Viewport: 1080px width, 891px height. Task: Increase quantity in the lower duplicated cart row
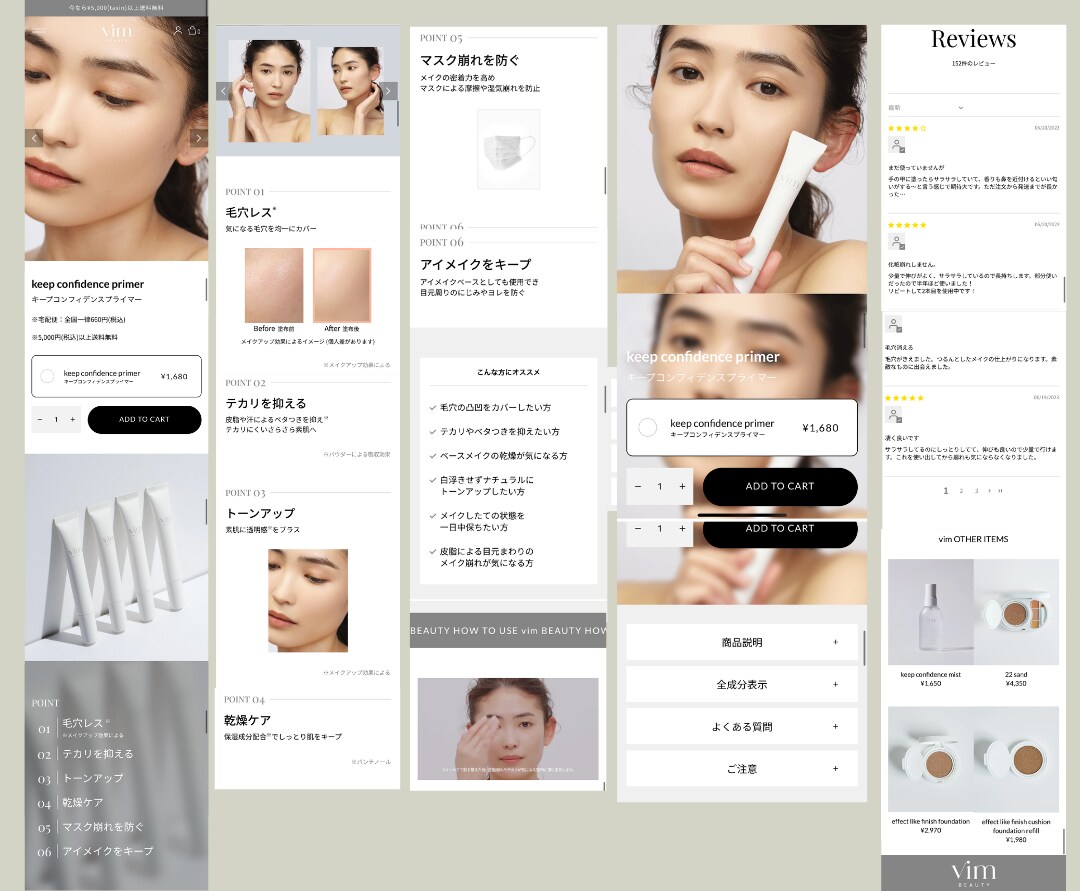tap(683, 529)
